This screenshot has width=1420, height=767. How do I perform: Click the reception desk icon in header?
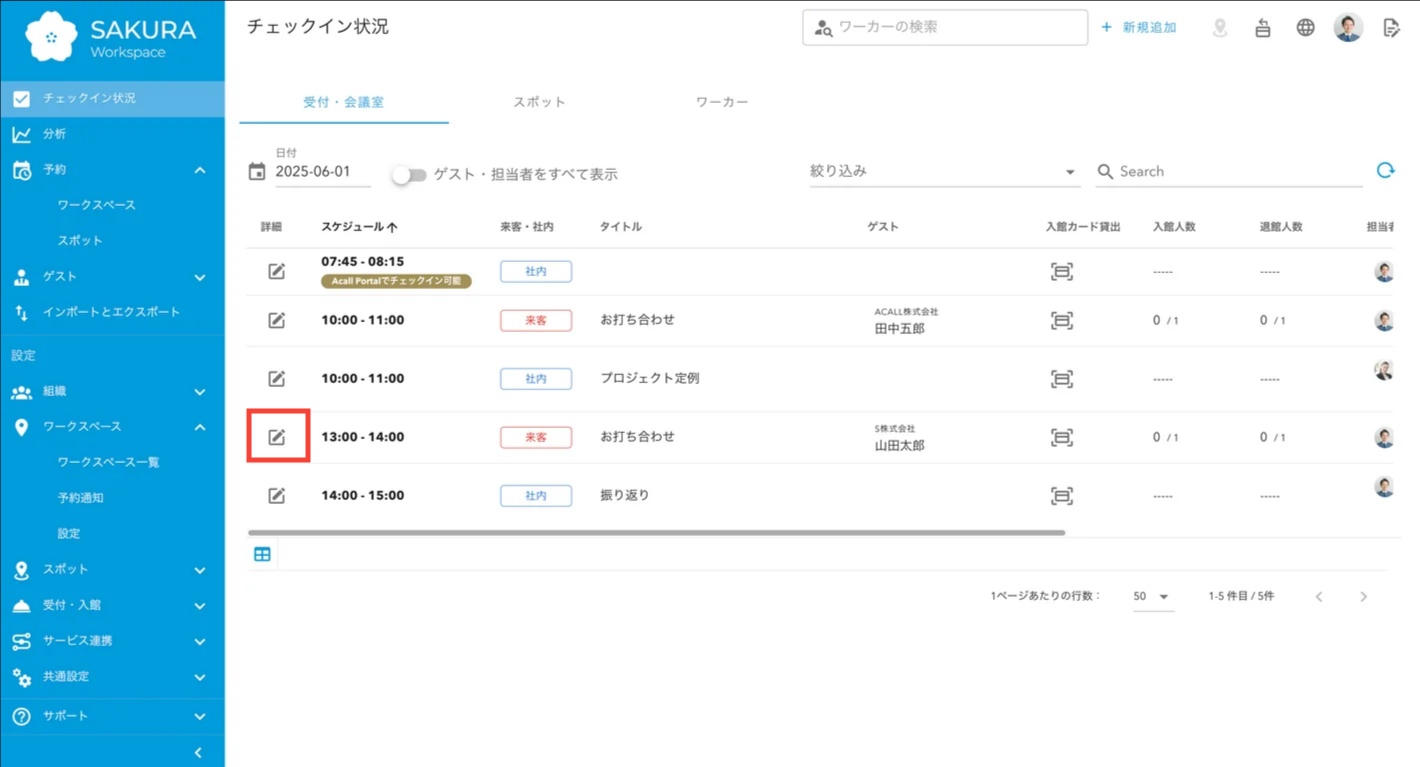1263,28
